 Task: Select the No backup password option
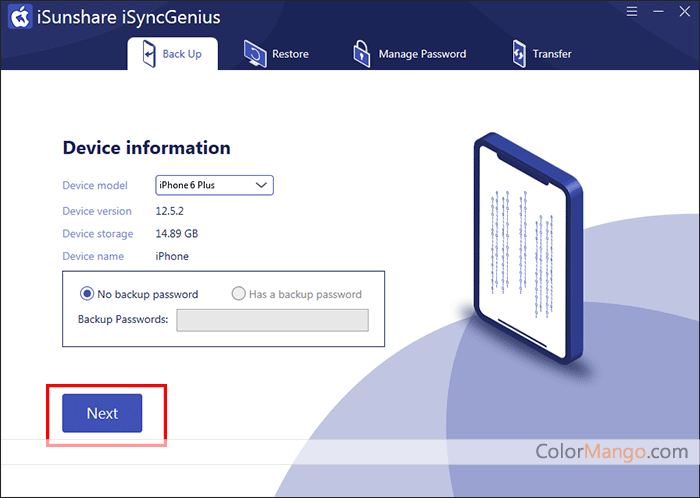(87, 294)
